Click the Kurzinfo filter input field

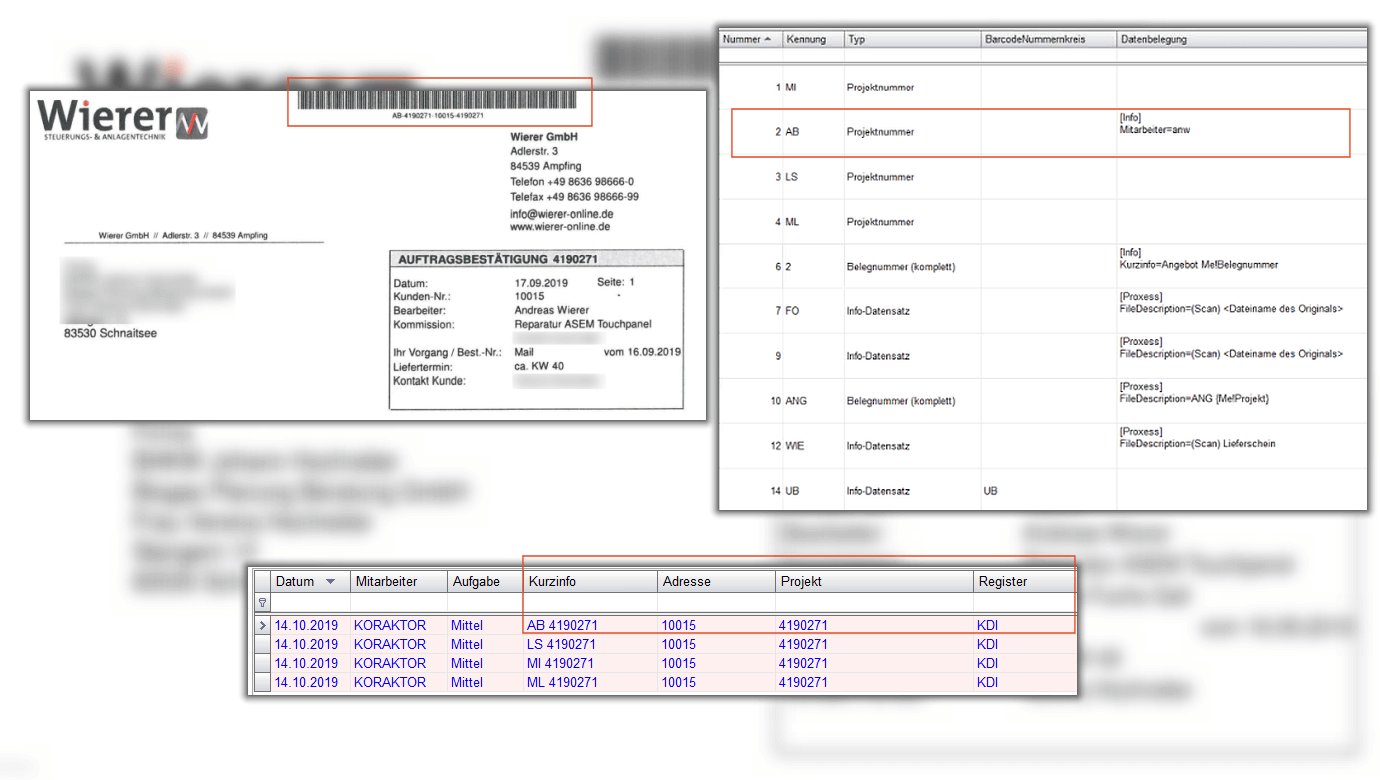pos(590,603)
